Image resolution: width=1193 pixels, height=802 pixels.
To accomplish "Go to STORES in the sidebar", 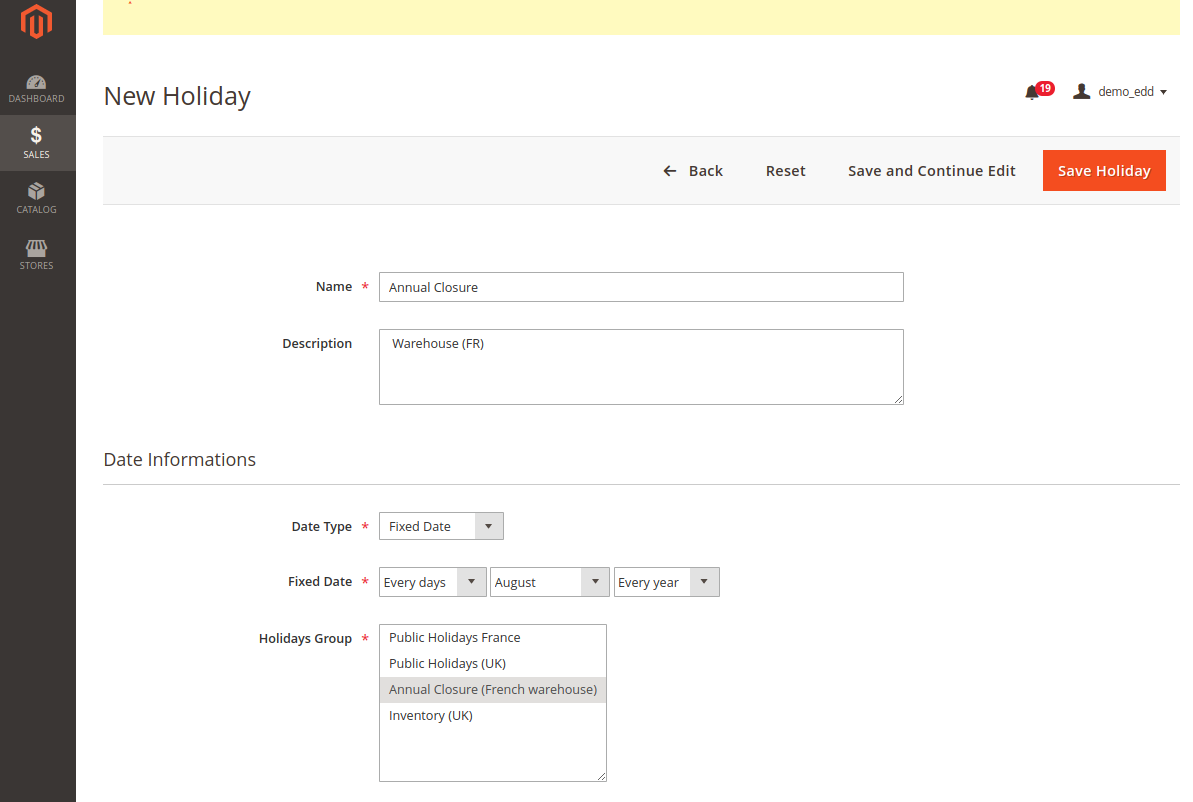I will (x=37, y=254).
